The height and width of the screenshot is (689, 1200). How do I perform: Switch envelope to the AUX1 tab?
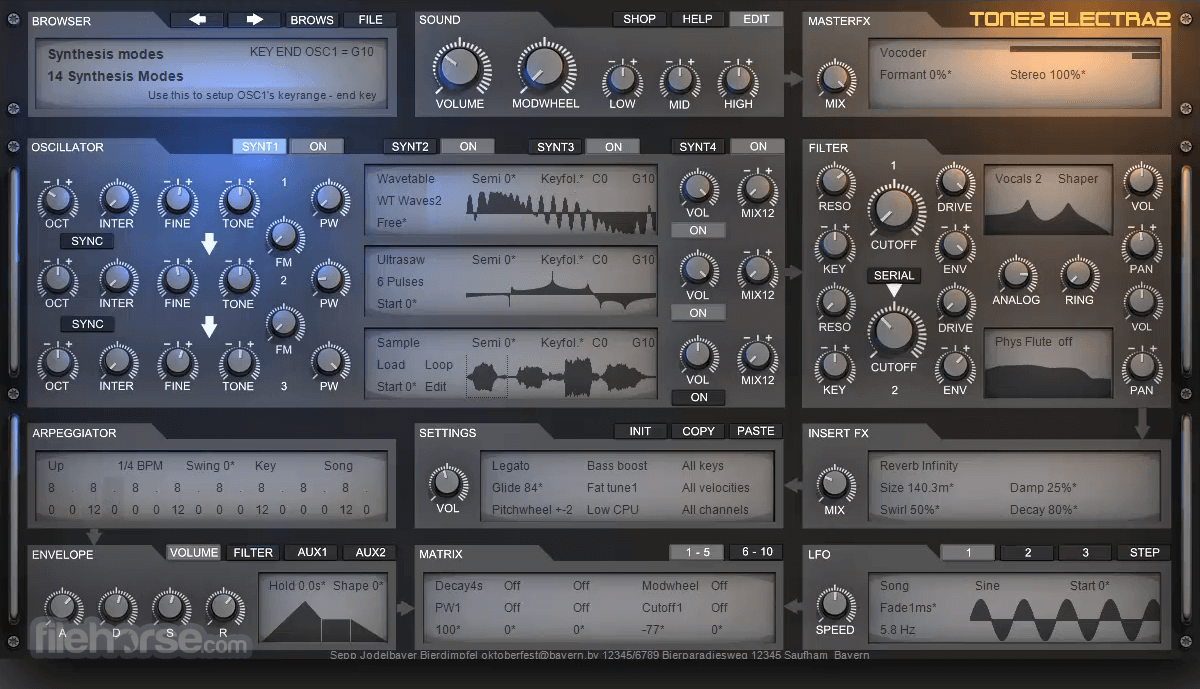click(312, 552)
